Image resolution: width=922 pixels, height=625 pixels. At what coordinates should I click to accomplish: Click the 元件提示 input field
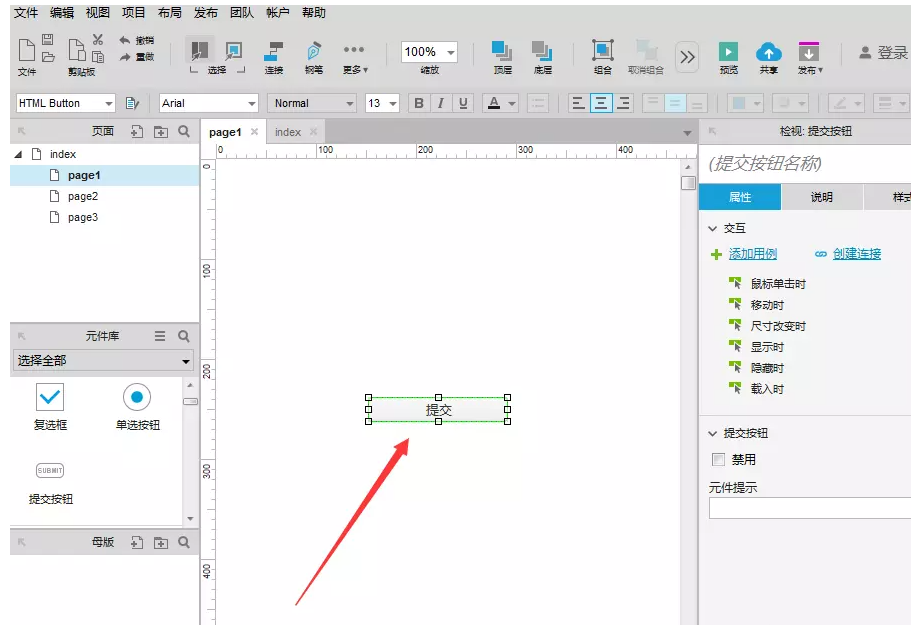(808, 508)
